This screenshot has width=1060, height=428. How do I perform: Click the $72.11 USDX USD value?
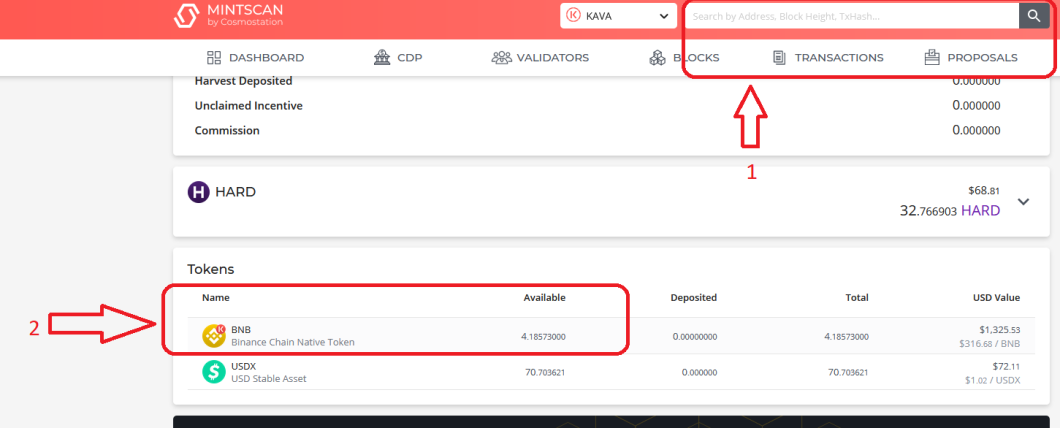[1005, 366]
